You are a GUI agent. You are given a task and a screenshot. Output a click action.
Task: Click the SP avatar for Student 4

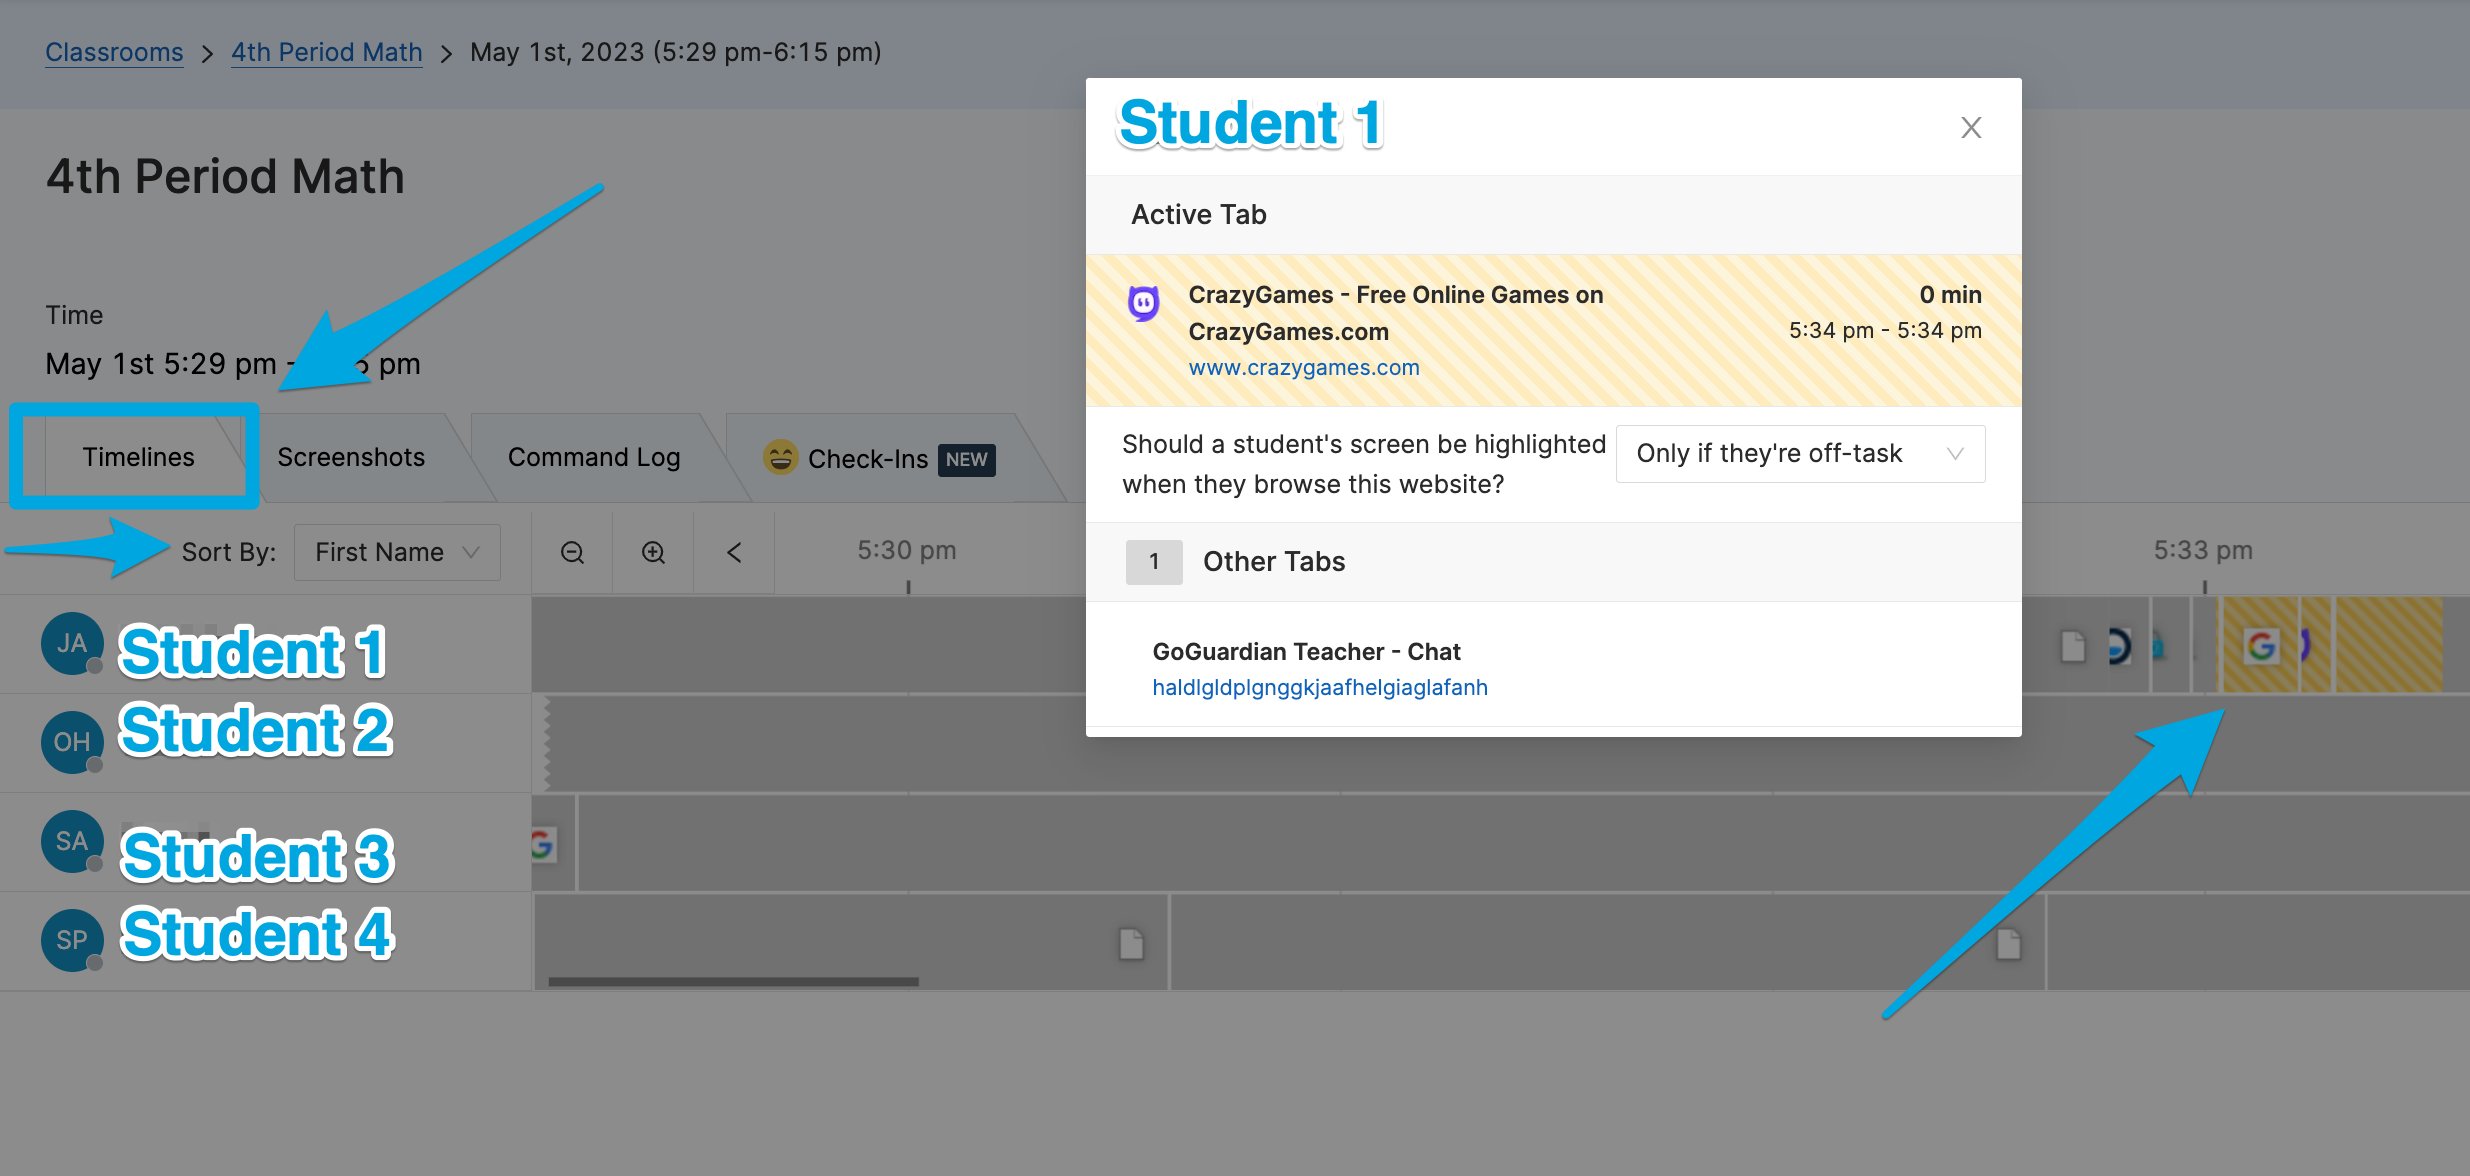tap(72, 940)
